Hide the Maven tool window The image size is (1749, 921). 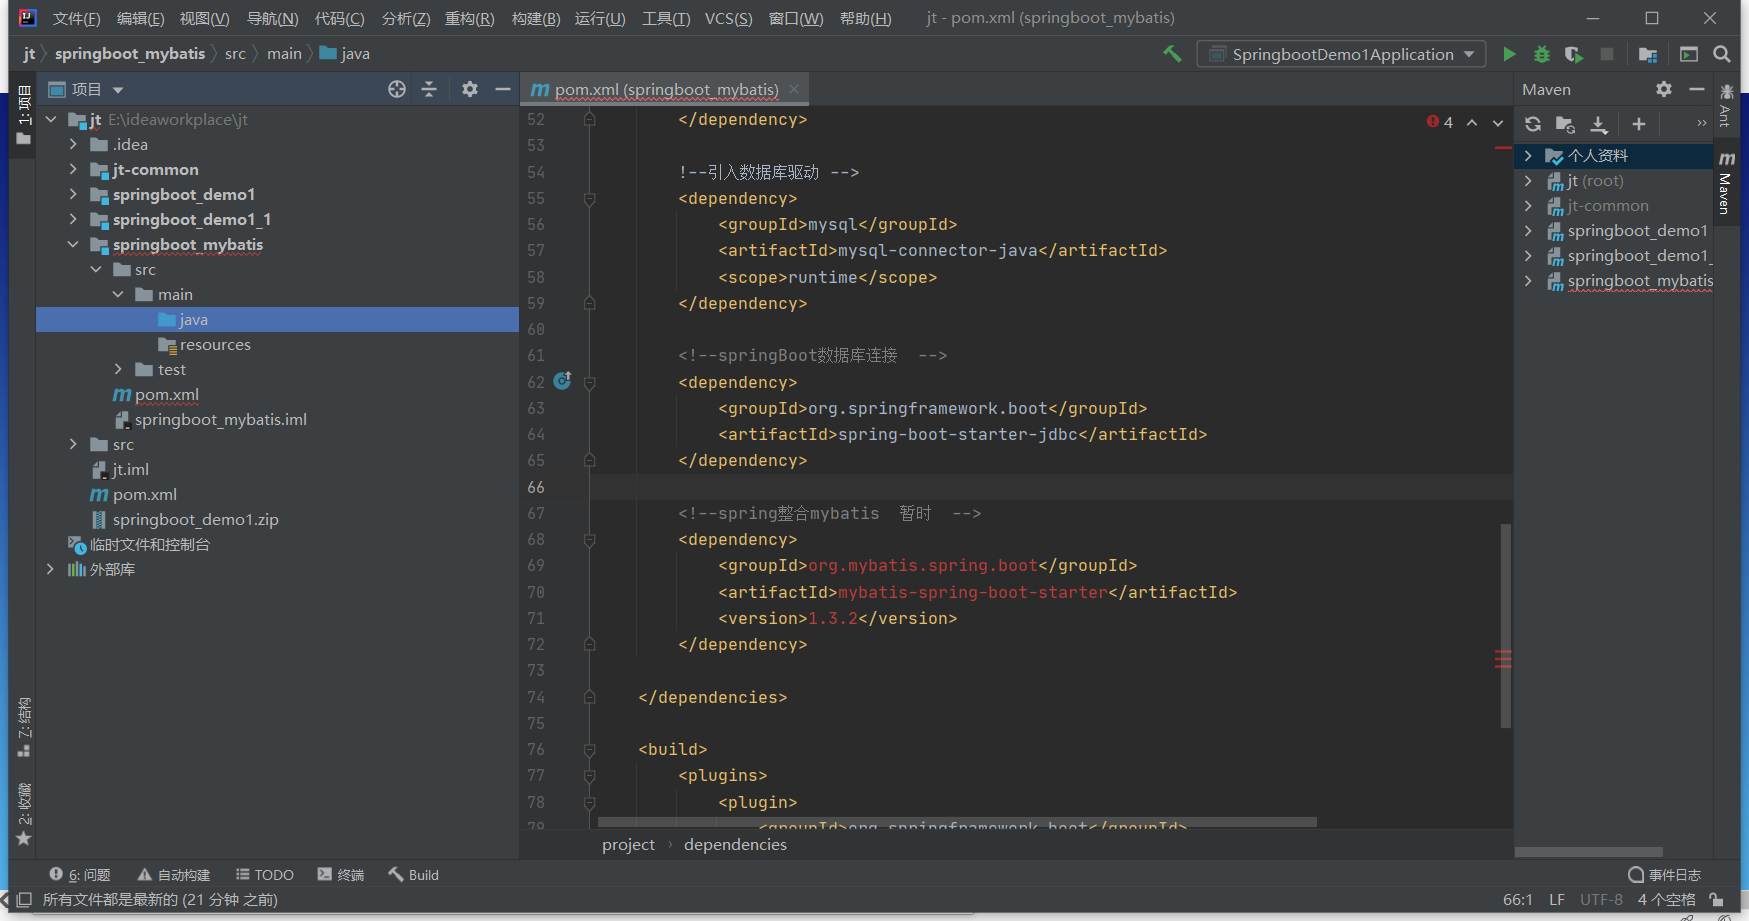pos(1697,89)
